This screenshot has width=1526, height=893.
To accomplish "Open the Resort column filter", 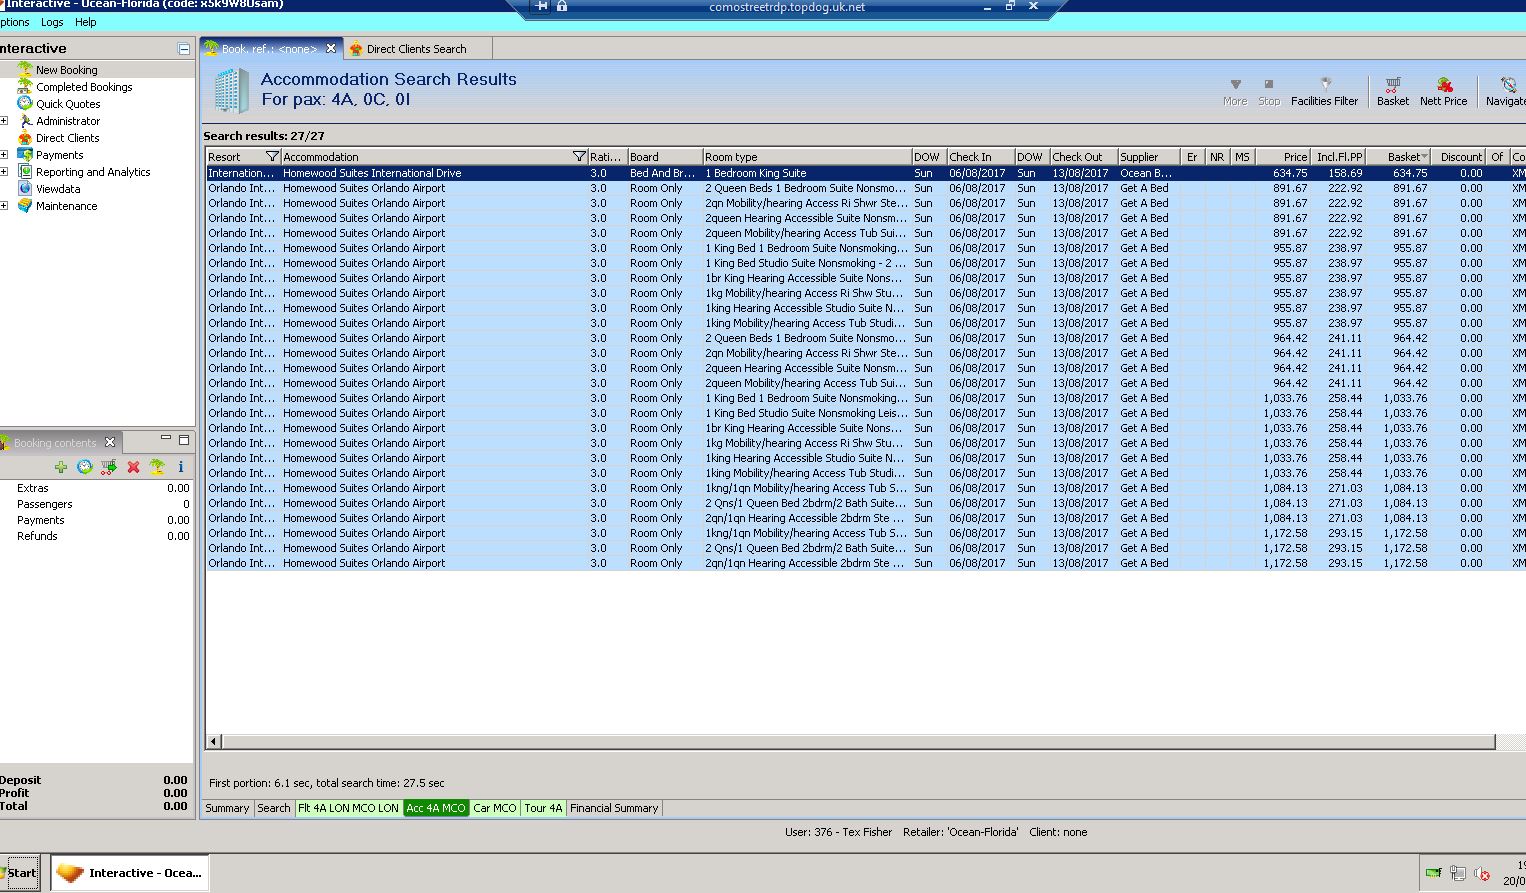I will click(272, 157).
